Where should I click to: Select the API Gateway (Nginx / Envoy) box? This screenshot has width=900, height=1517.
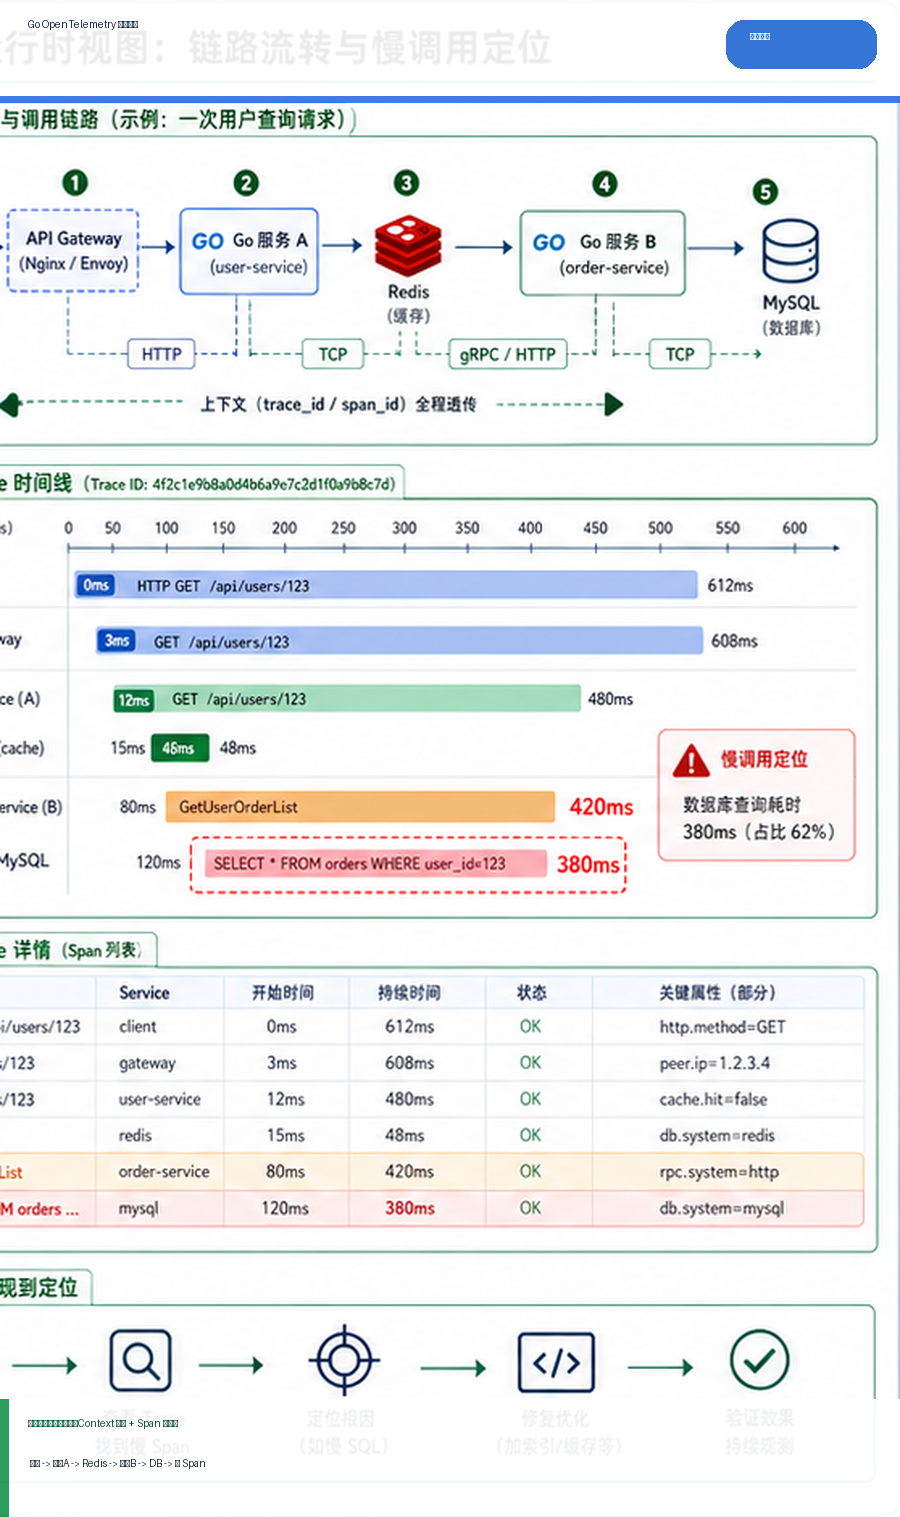pos(73,251)
